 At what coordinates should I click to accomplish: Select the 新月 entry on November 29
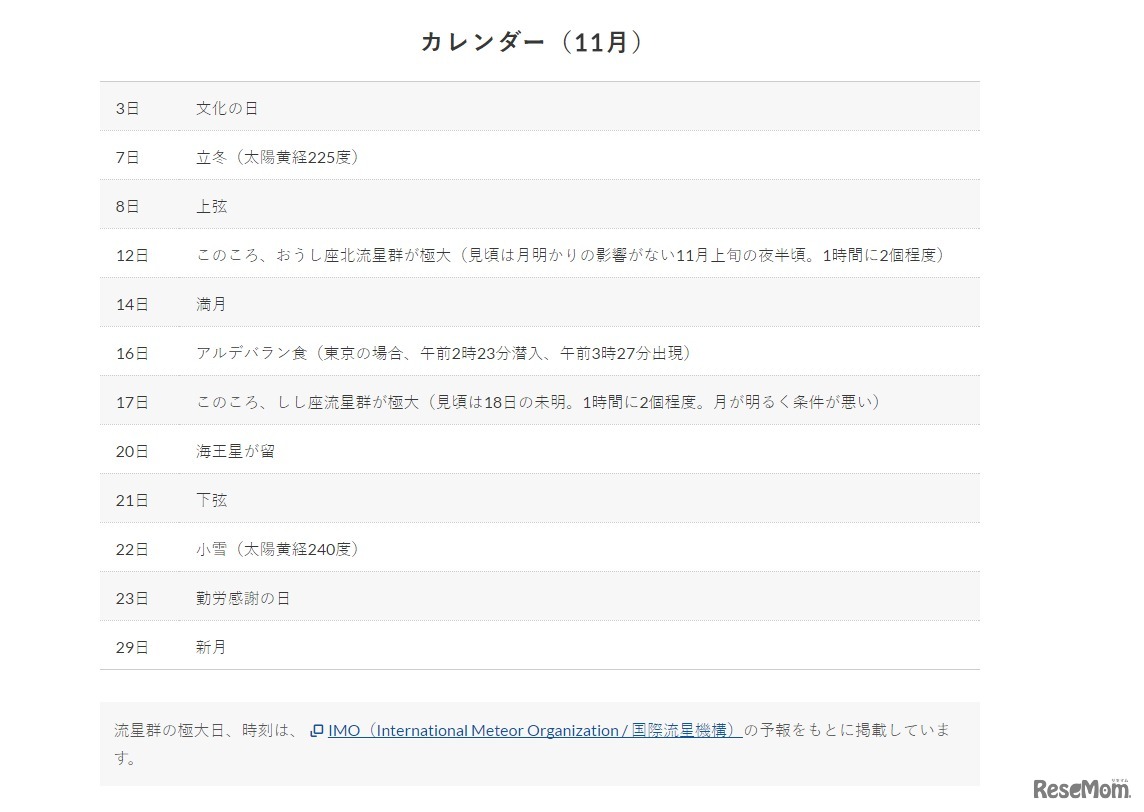[211, 647]
